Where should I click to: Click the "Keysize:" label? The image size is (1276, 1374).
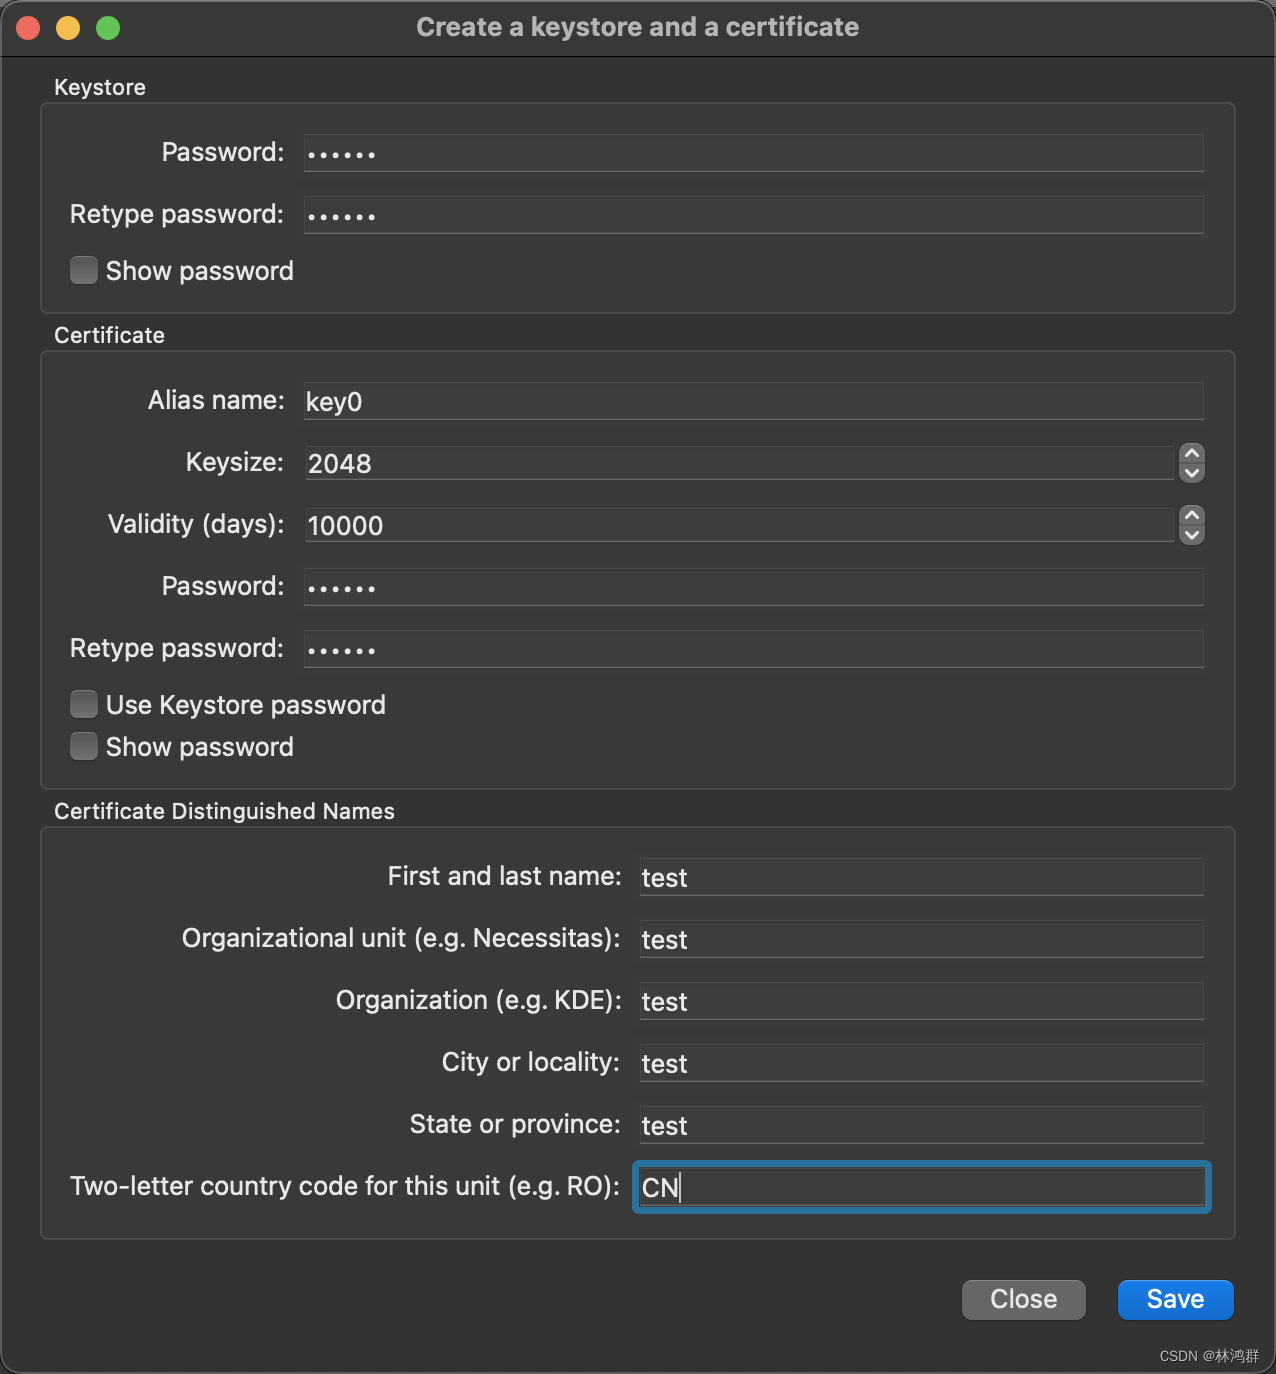(x=235, y=462)
